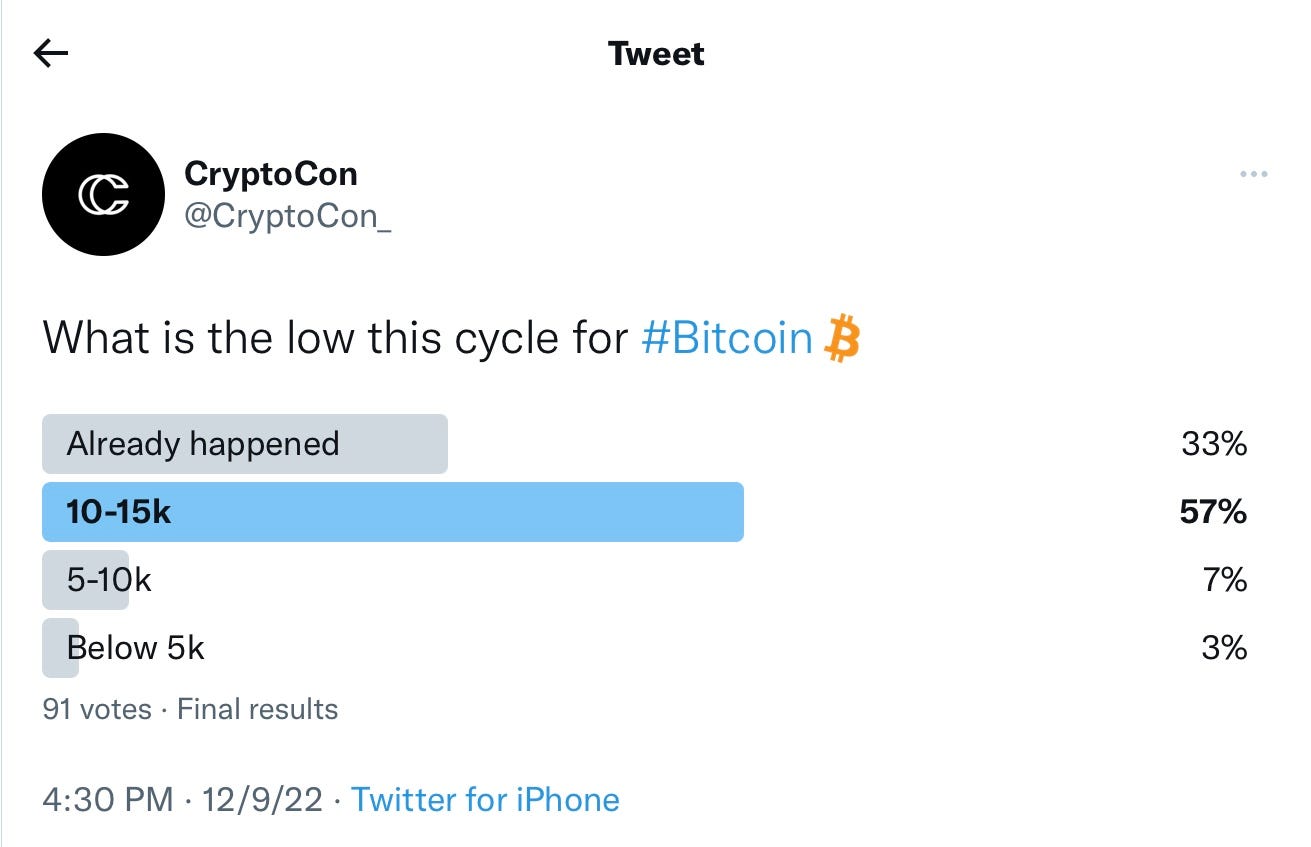Click the poll question text

pyautogui.click(x=451, y=338)
